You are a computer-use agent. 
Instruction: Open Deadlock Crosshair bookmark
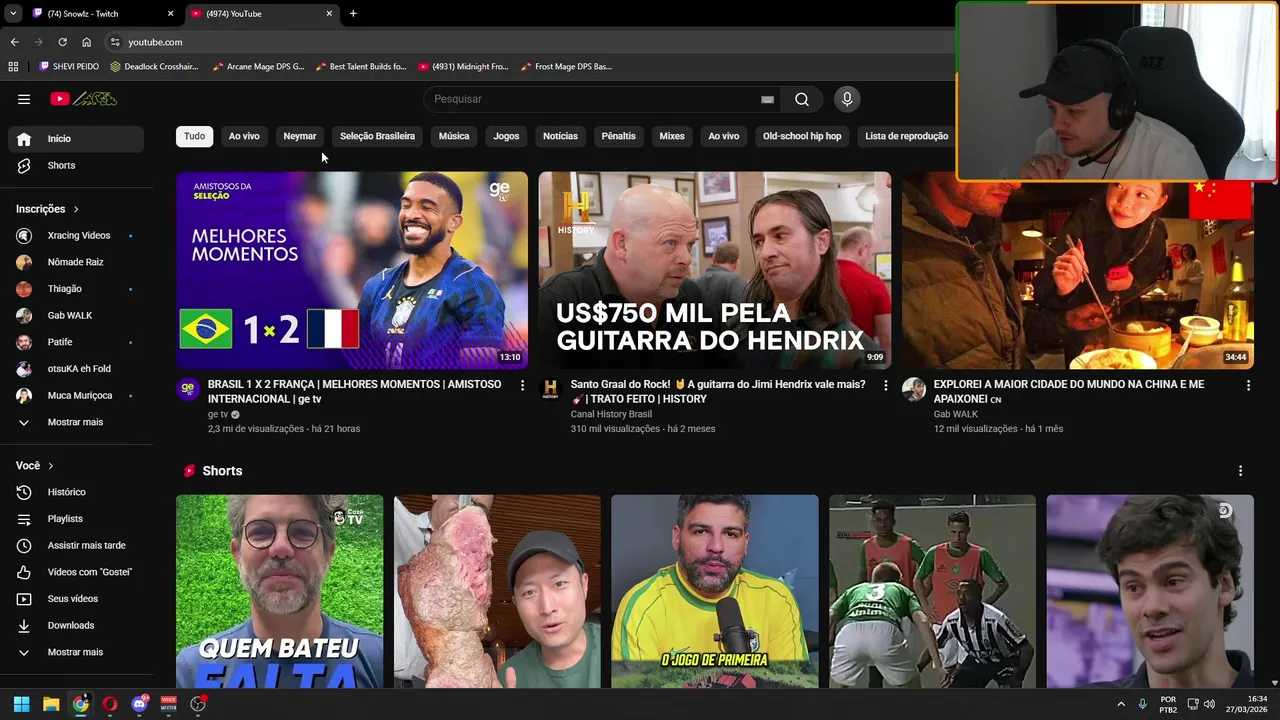tap(154, 67)
